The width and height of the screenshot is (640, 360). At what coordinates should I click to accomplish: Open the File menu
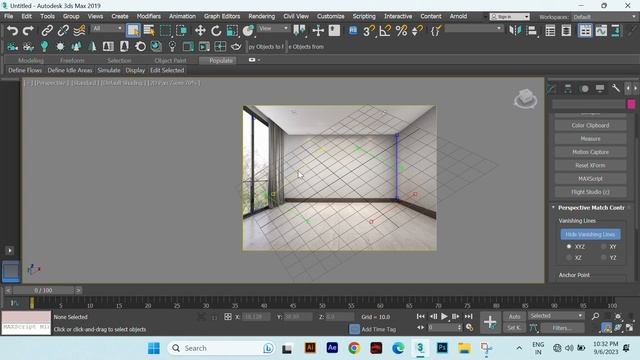[x=9, y=16]
